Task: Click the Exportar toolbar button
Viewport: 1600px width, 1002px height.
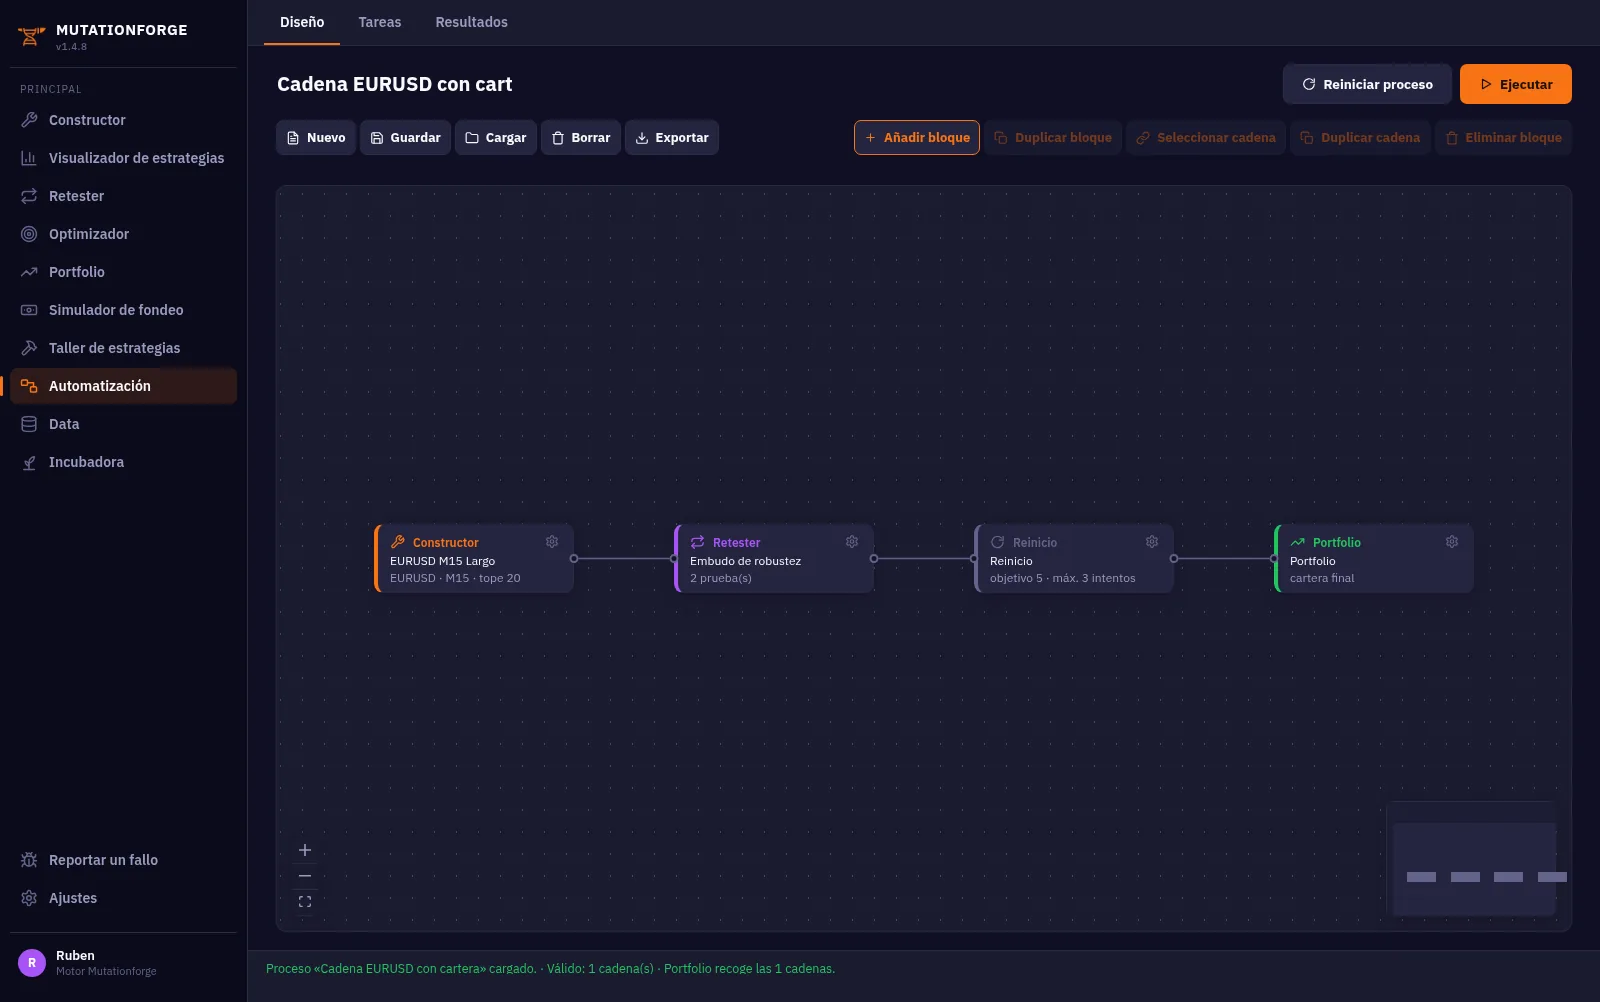Action: pyautogui.click(x=672, y=138)
